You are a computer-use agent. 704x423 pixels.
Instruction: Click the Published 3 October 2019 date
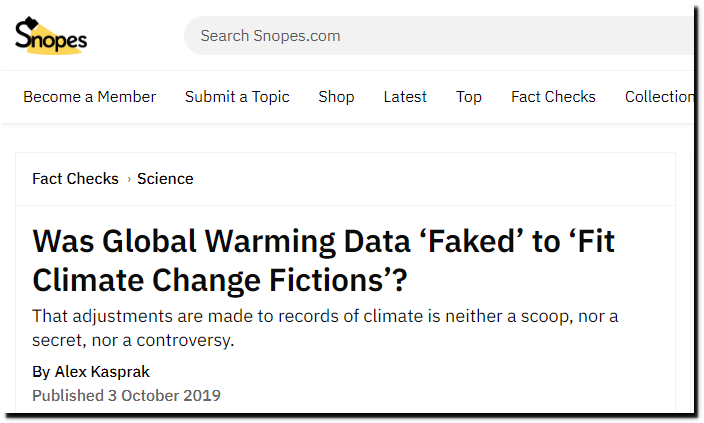click(x=127, y=396)
